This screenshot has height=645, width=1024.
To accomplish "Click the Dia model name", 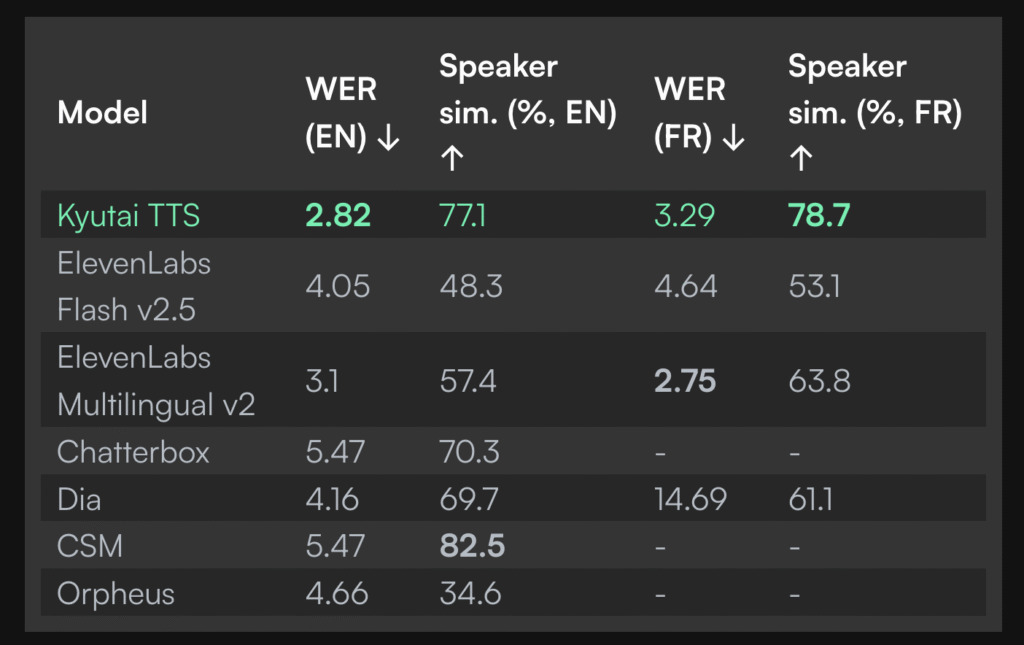I will 79,499.
